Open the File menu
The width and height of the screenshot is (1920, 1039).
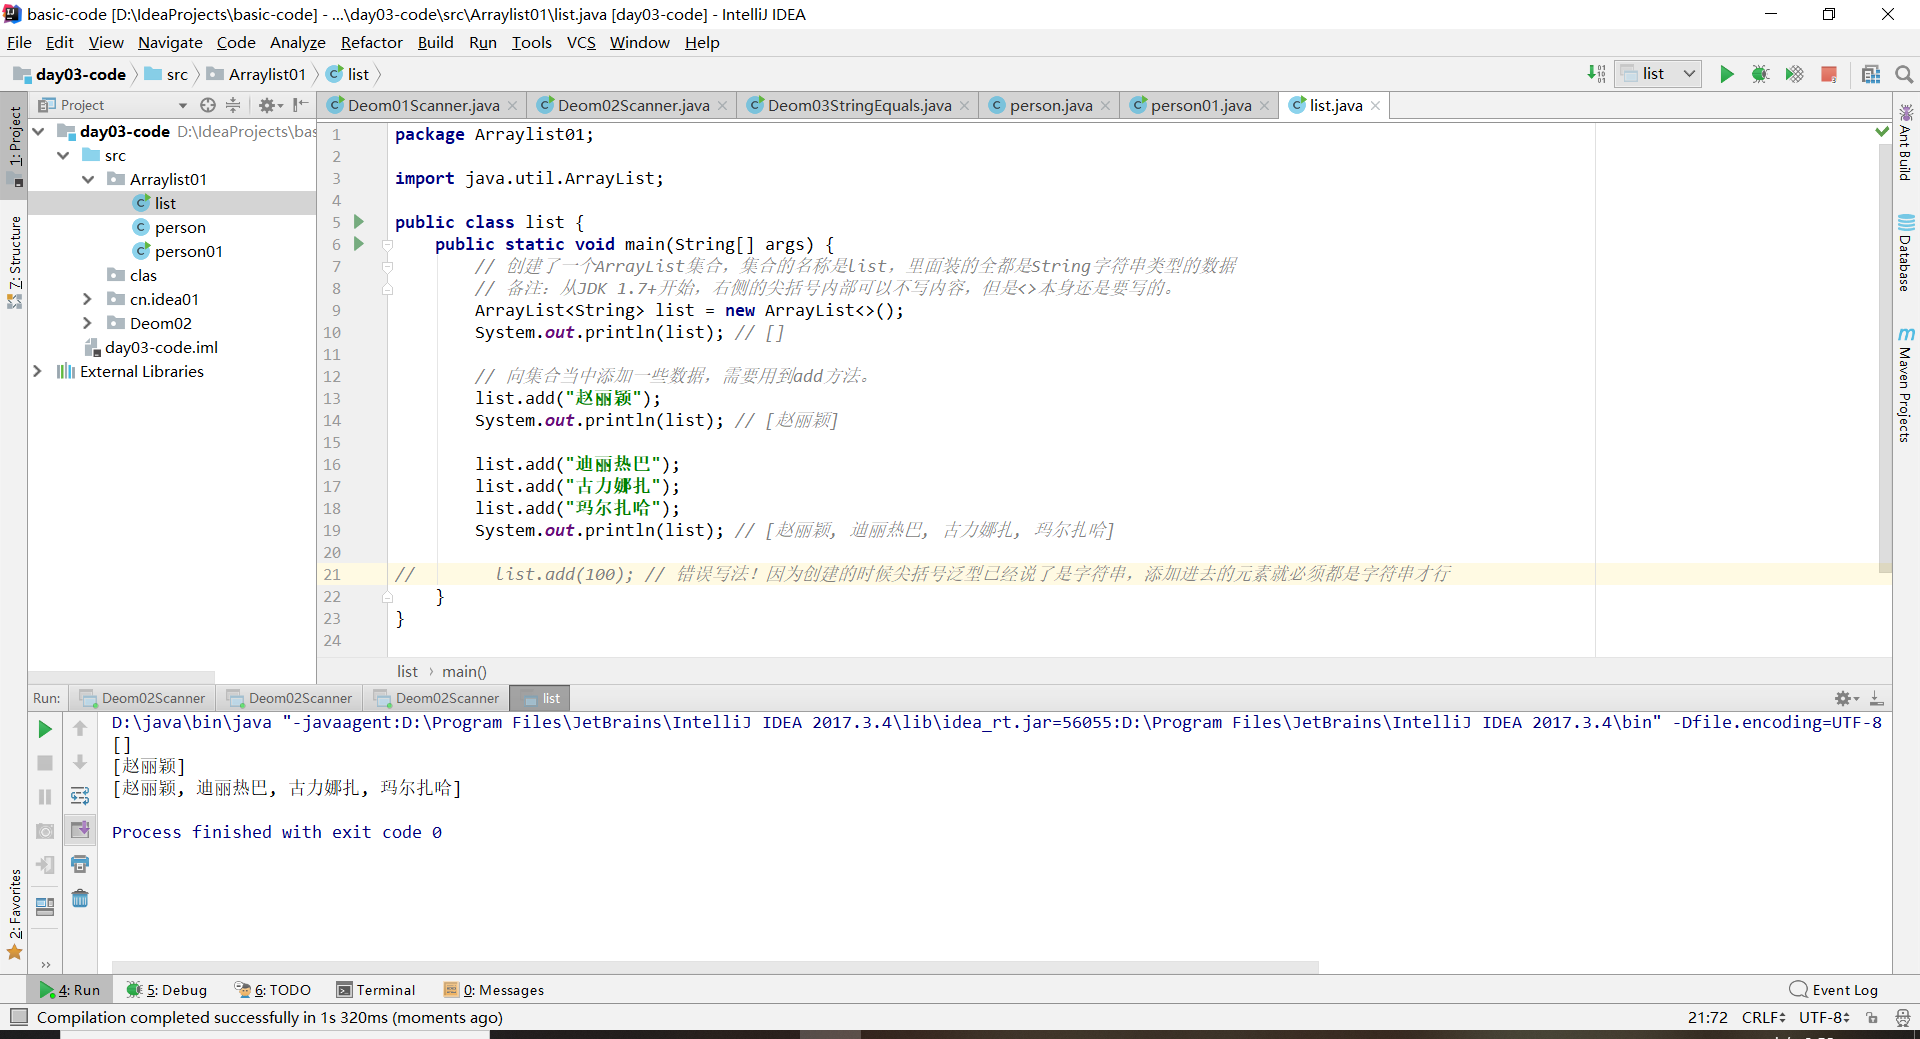(x=19, y=42)
